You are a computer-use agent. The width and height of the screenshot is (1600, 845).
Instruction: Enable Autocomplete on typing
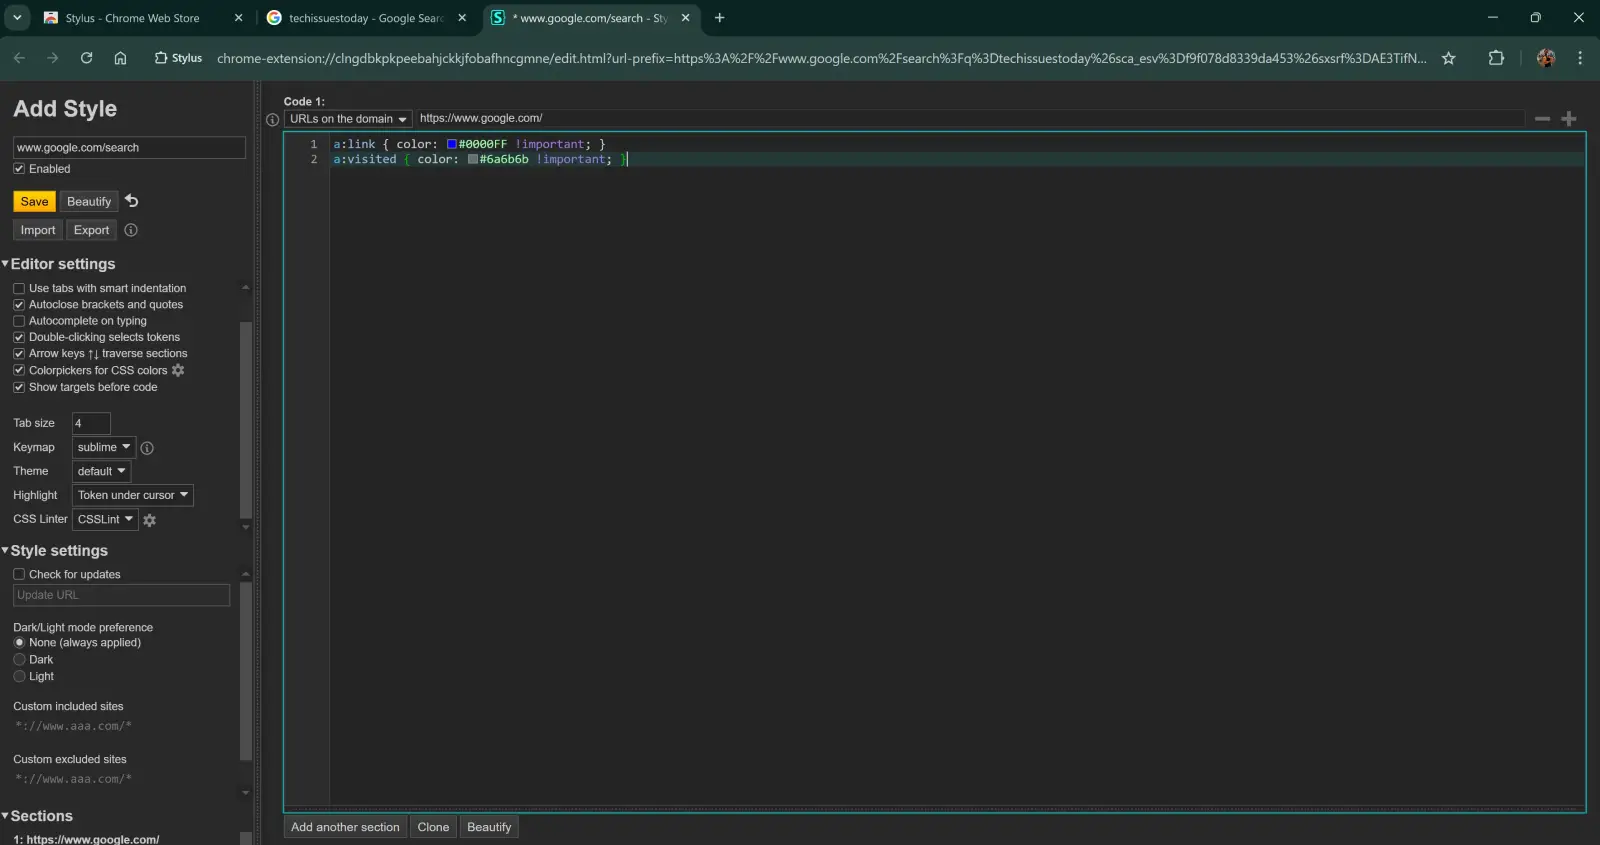coord(19,321)
